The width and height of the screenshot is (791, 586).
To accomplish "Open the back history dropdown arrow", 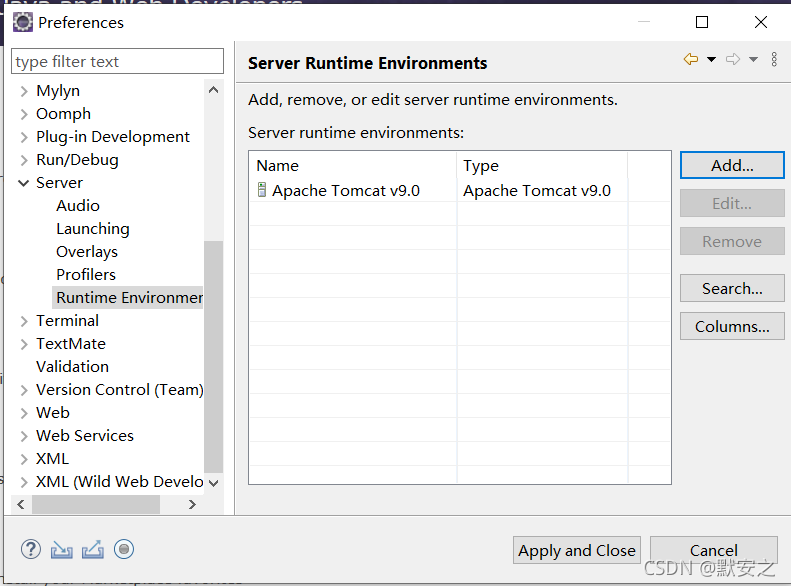I will point(711,60).
